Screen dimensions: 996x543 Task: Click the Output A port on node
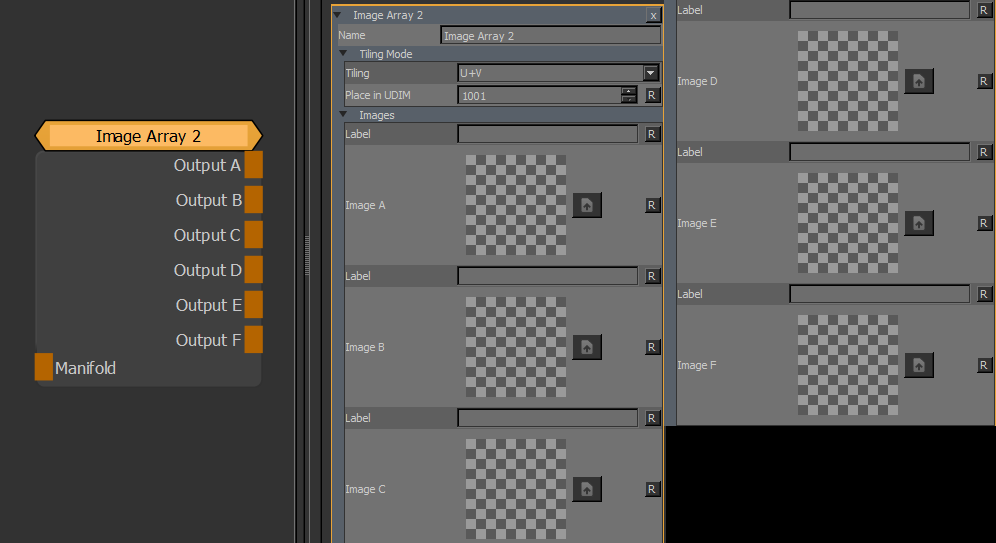254,165
